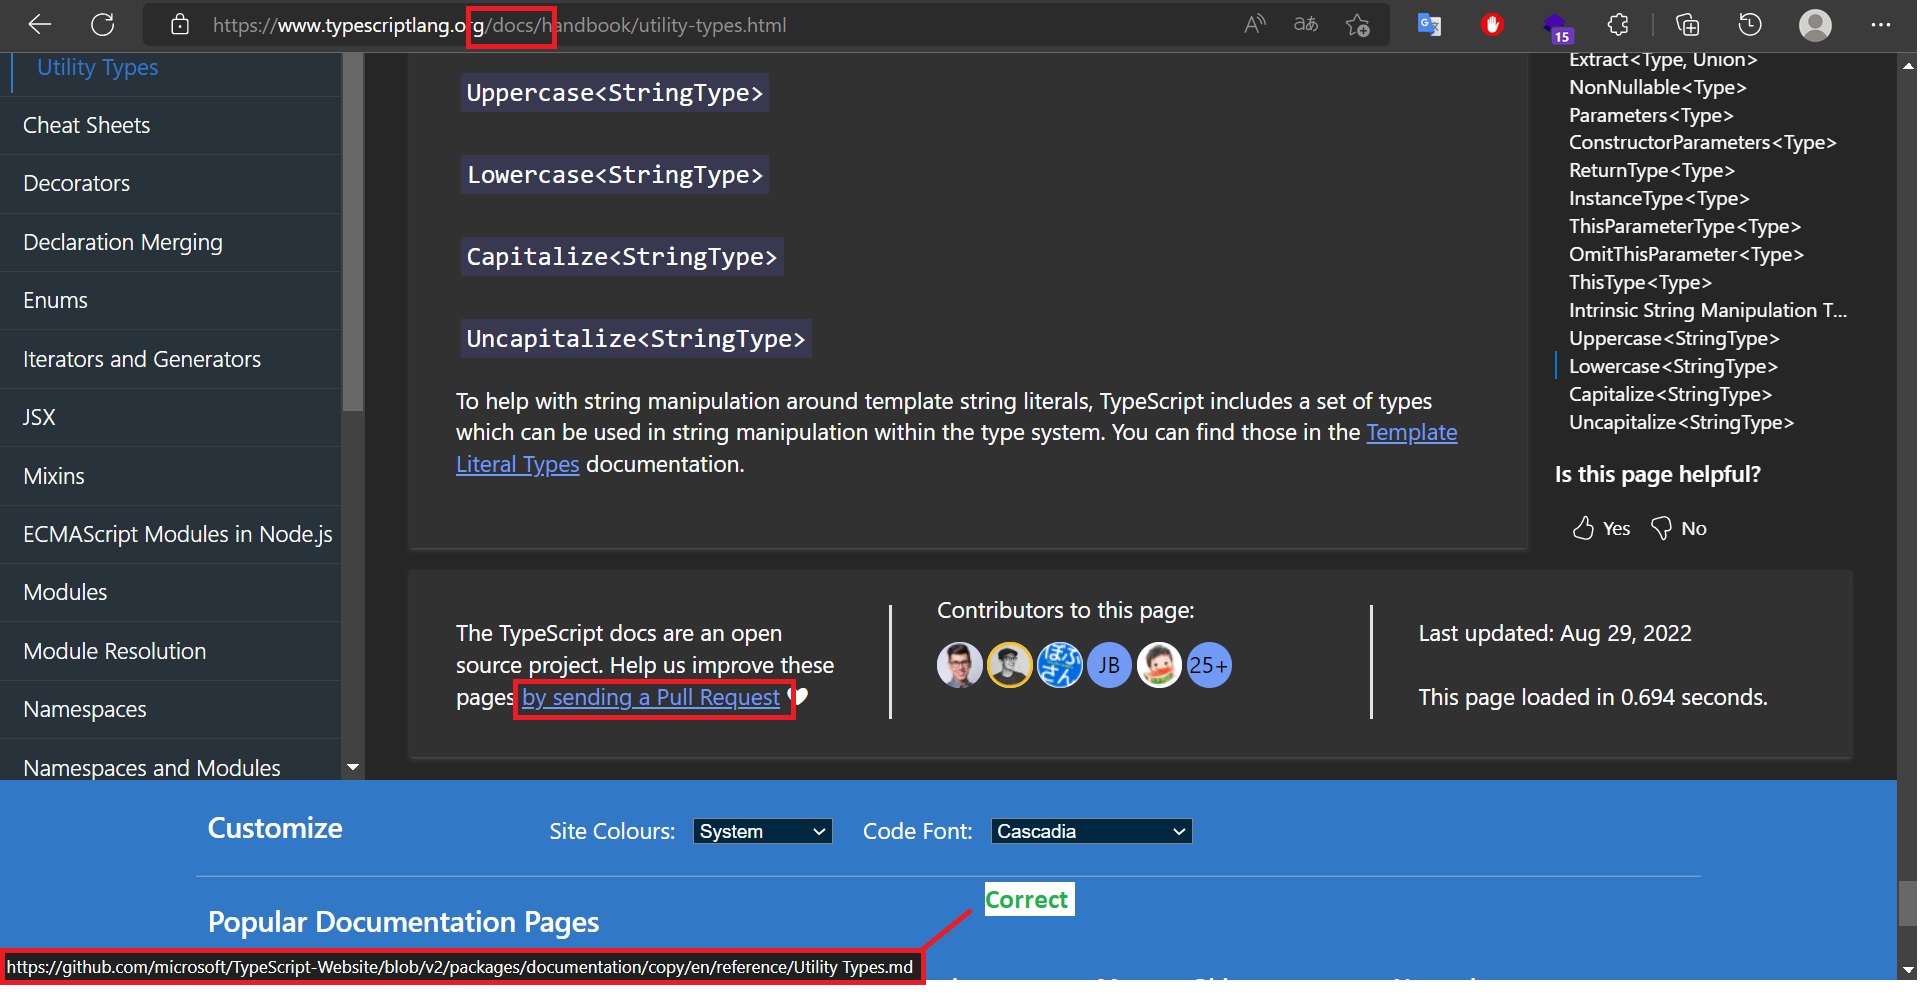1920x1004 pixels.
Task: Select Utility Types in sidebar
Action: click(98, 67)
